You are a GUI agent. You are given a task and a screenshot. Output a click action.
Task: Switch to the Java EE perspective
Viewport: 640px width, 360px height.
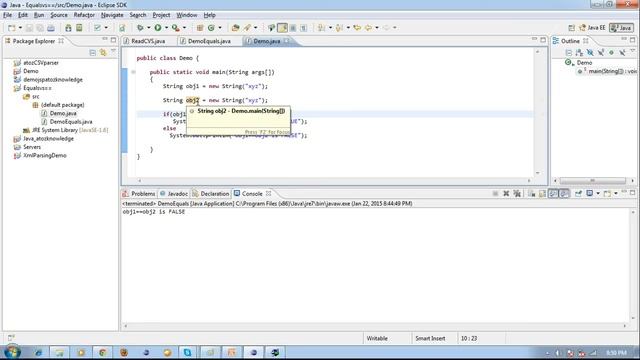[x=593, y=28]
